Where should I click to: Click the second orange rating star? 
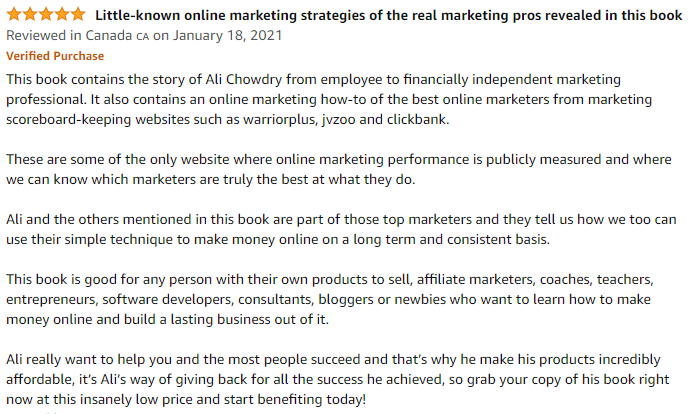click(x=30, y=15)
